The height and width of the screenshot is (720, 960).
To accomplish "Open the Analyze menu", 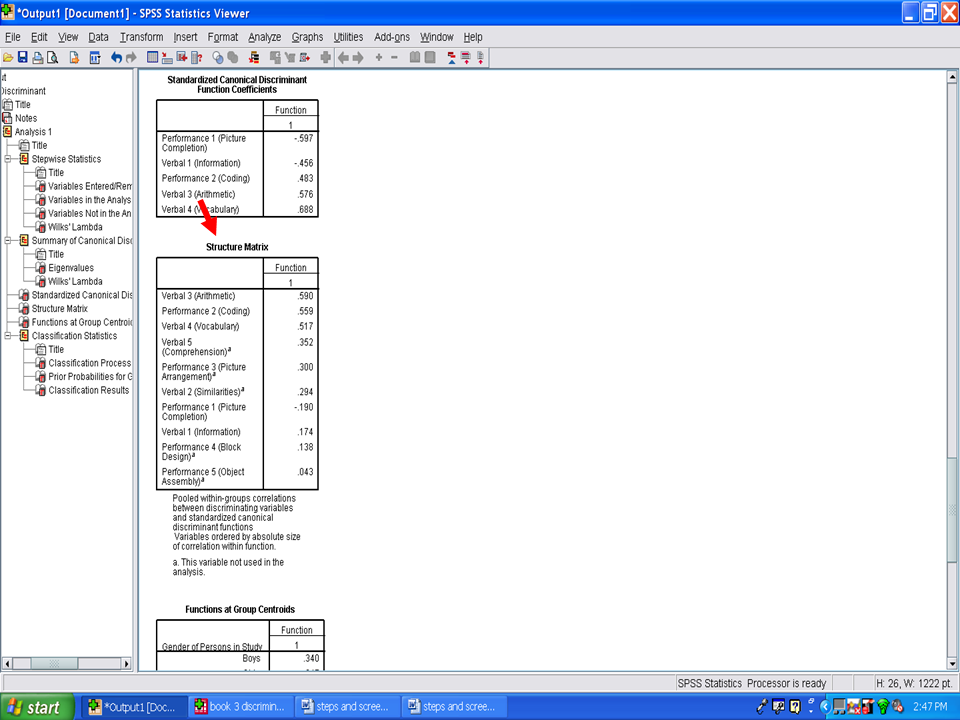I will coord(265,37).
